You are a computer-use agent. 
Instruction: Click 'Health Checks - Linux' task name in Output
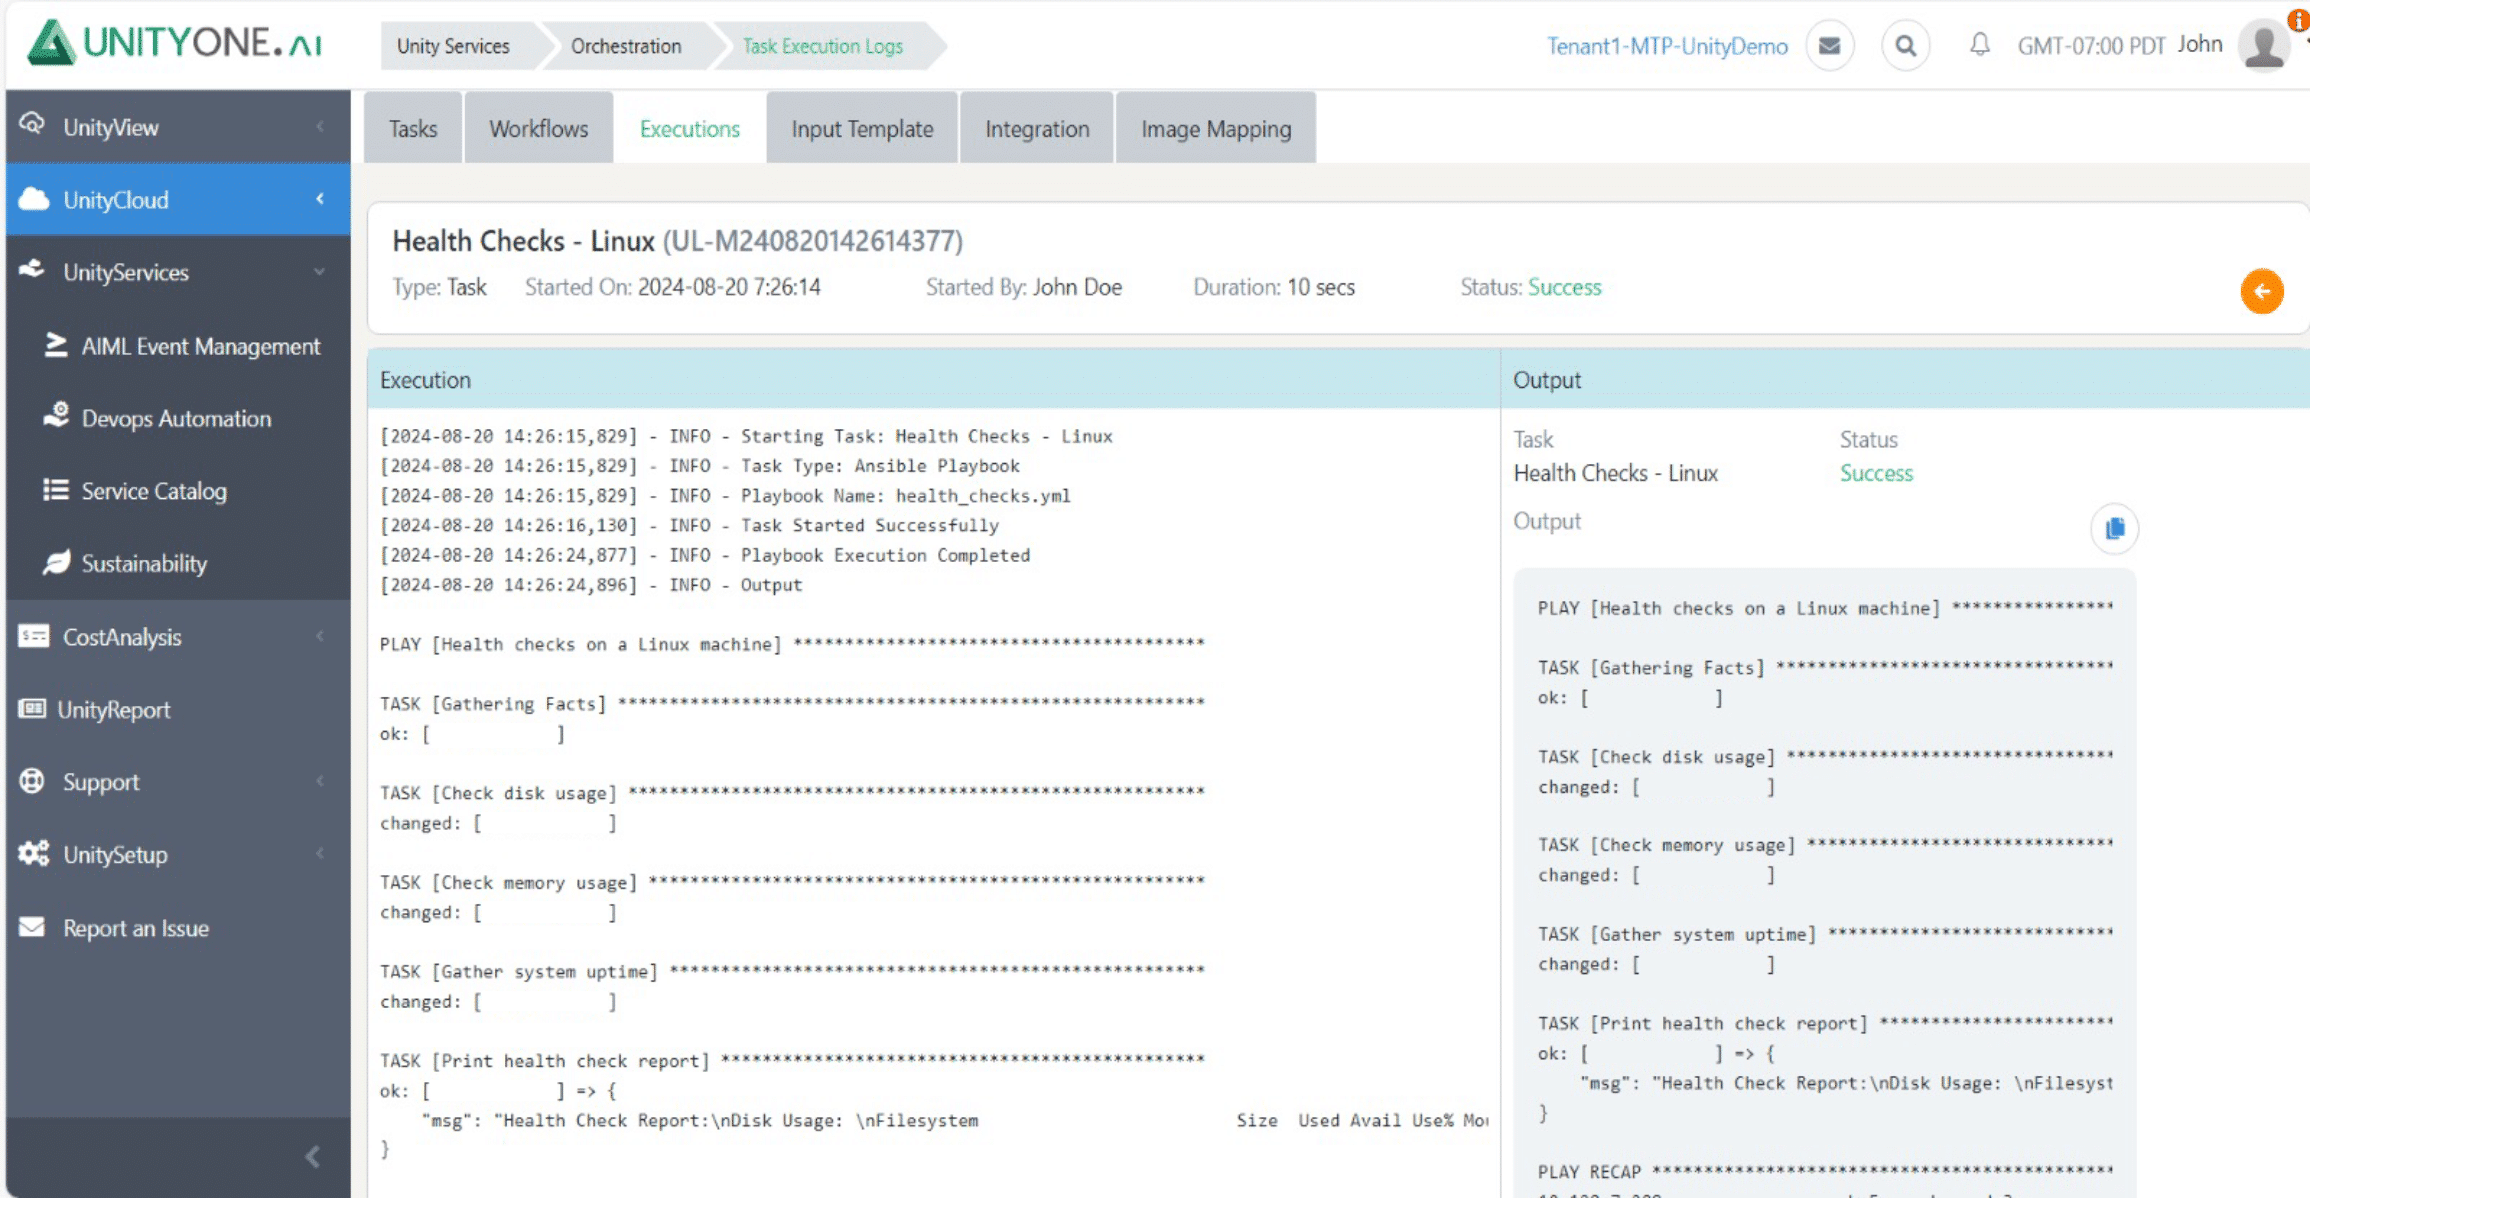click(x=1615, y=473)
